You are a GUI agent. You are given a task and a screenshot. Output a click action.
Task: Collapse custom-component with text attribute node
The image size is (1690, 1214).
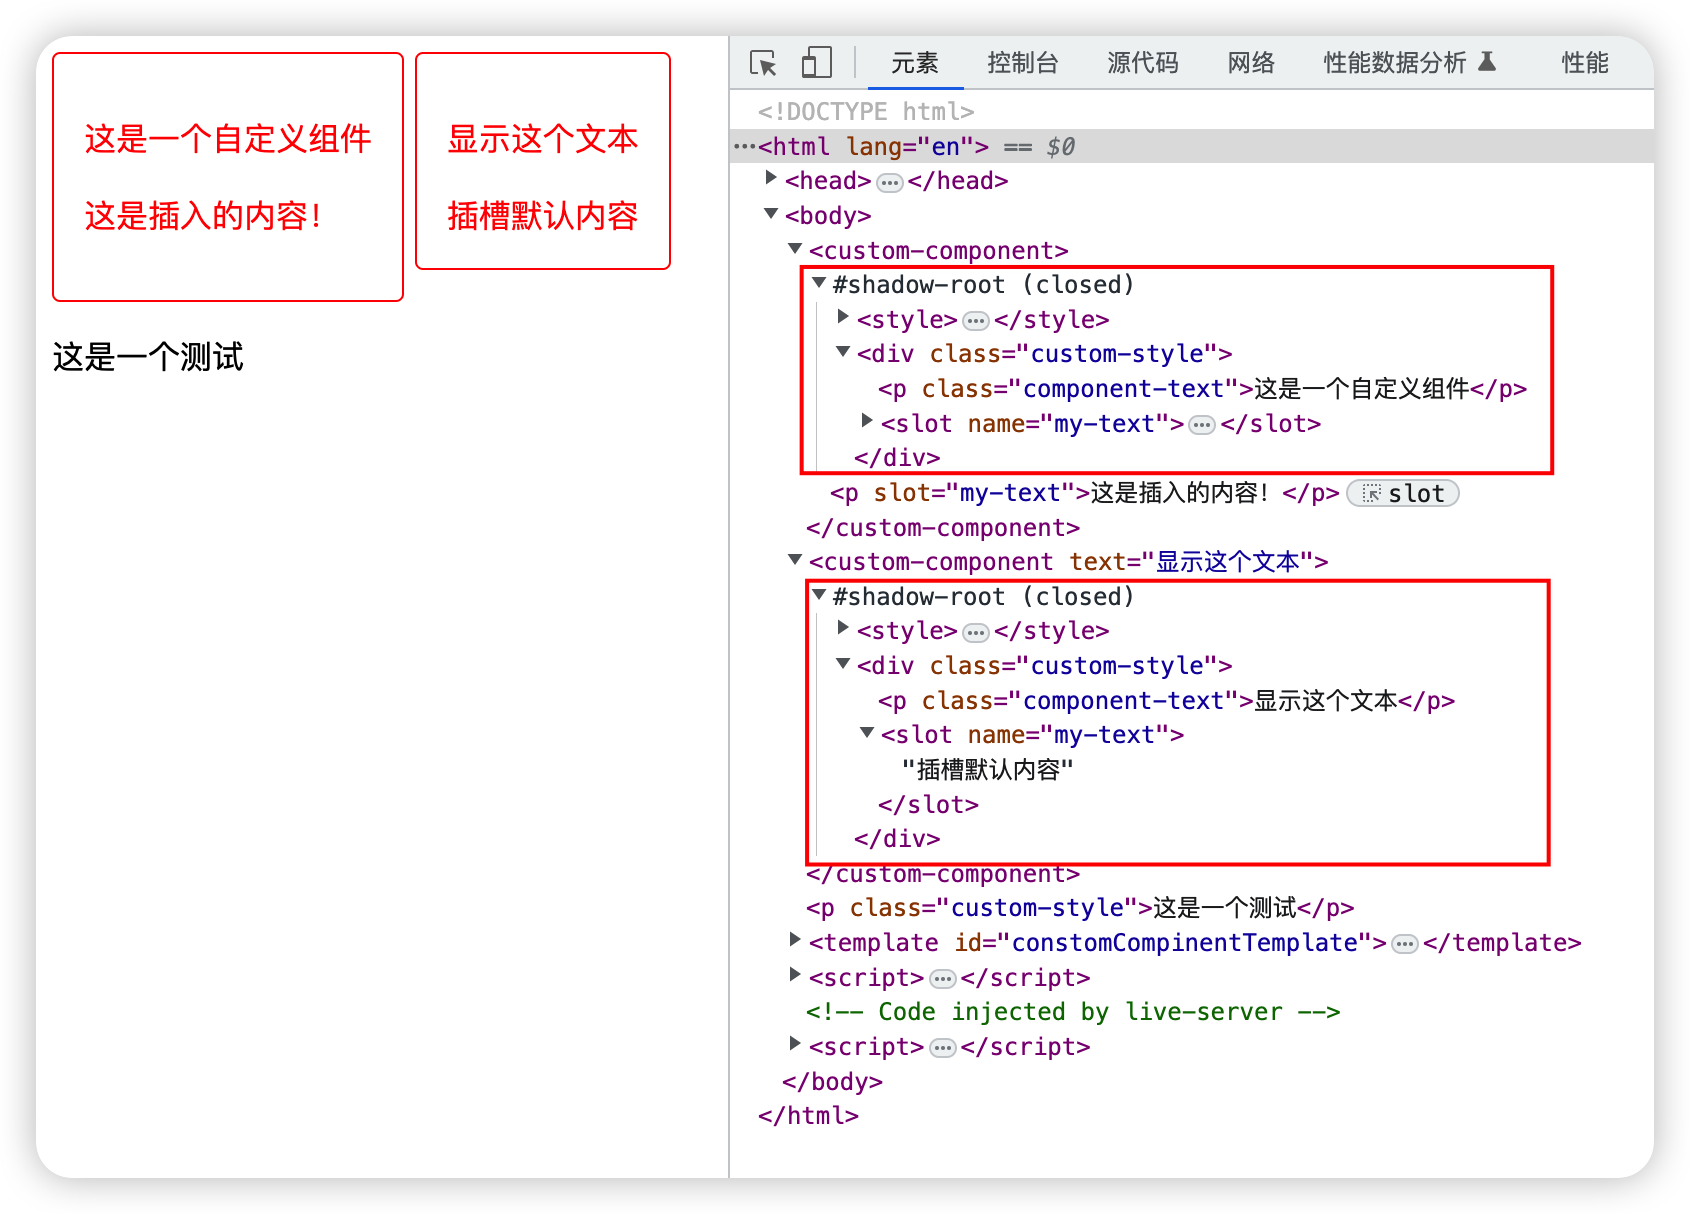point(795,559)
